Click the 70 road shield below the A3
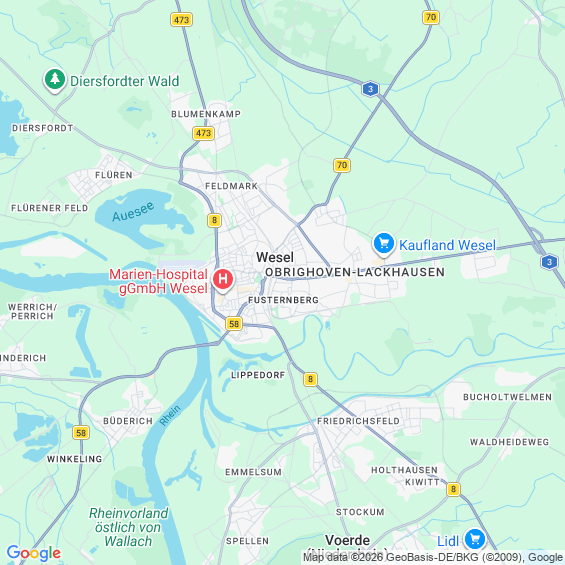The width and height of the screenshot is (565, 565). (342, 165)
